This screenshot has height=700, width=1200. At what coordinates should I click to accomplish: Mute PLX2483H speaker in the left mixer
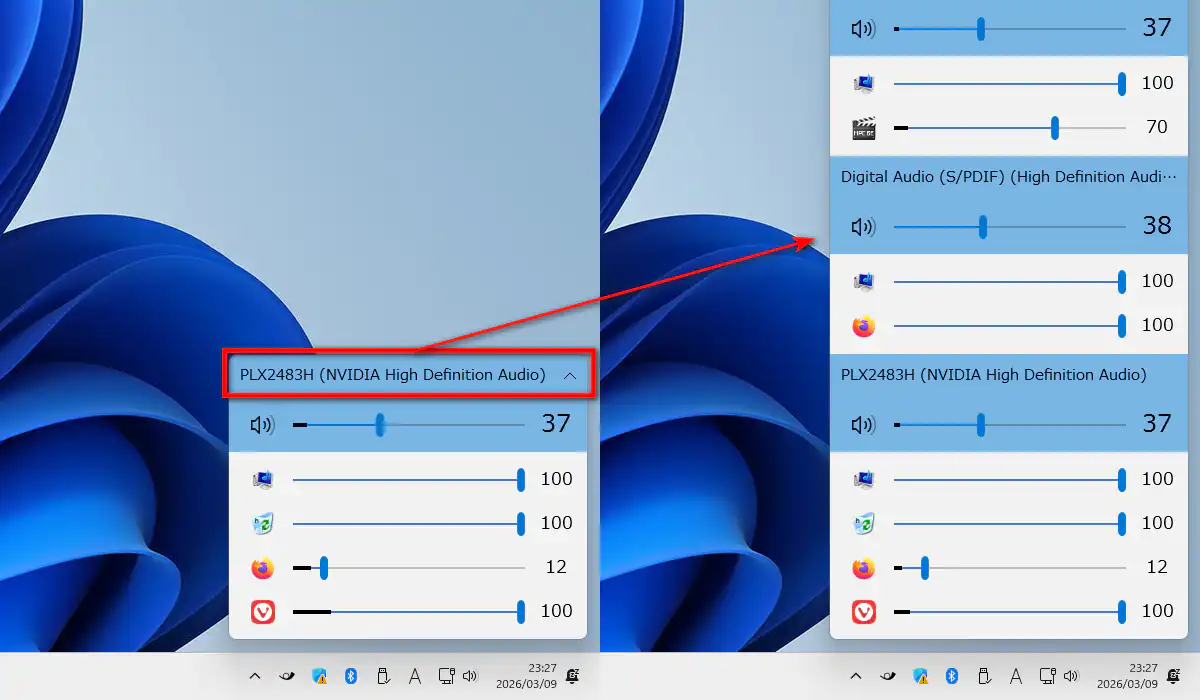coord(262,425)
